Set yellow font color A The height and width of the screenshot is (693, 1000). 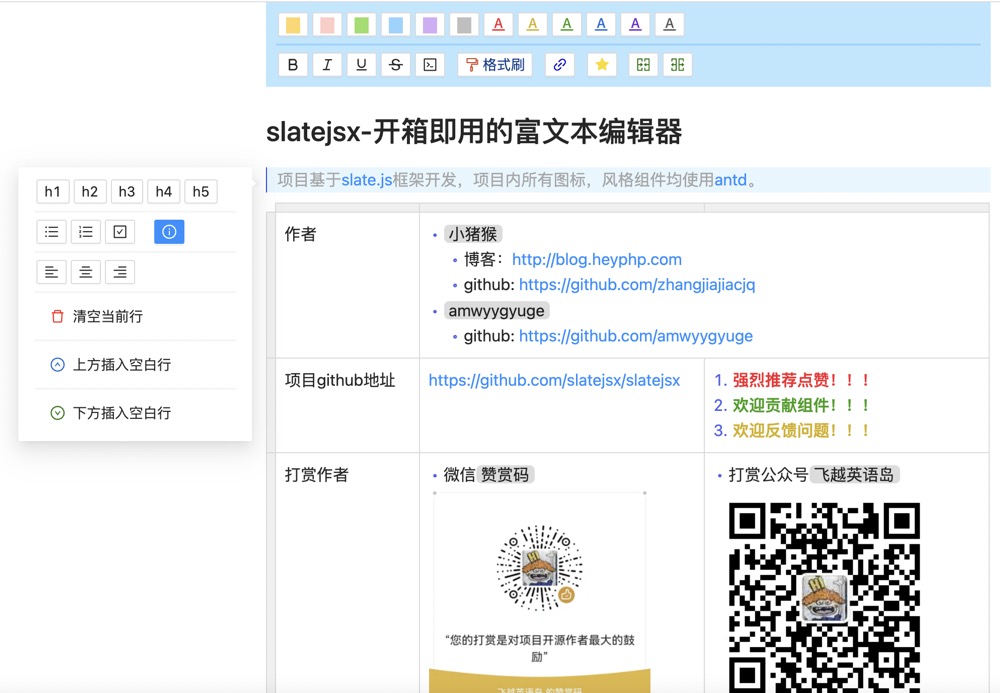533,24
